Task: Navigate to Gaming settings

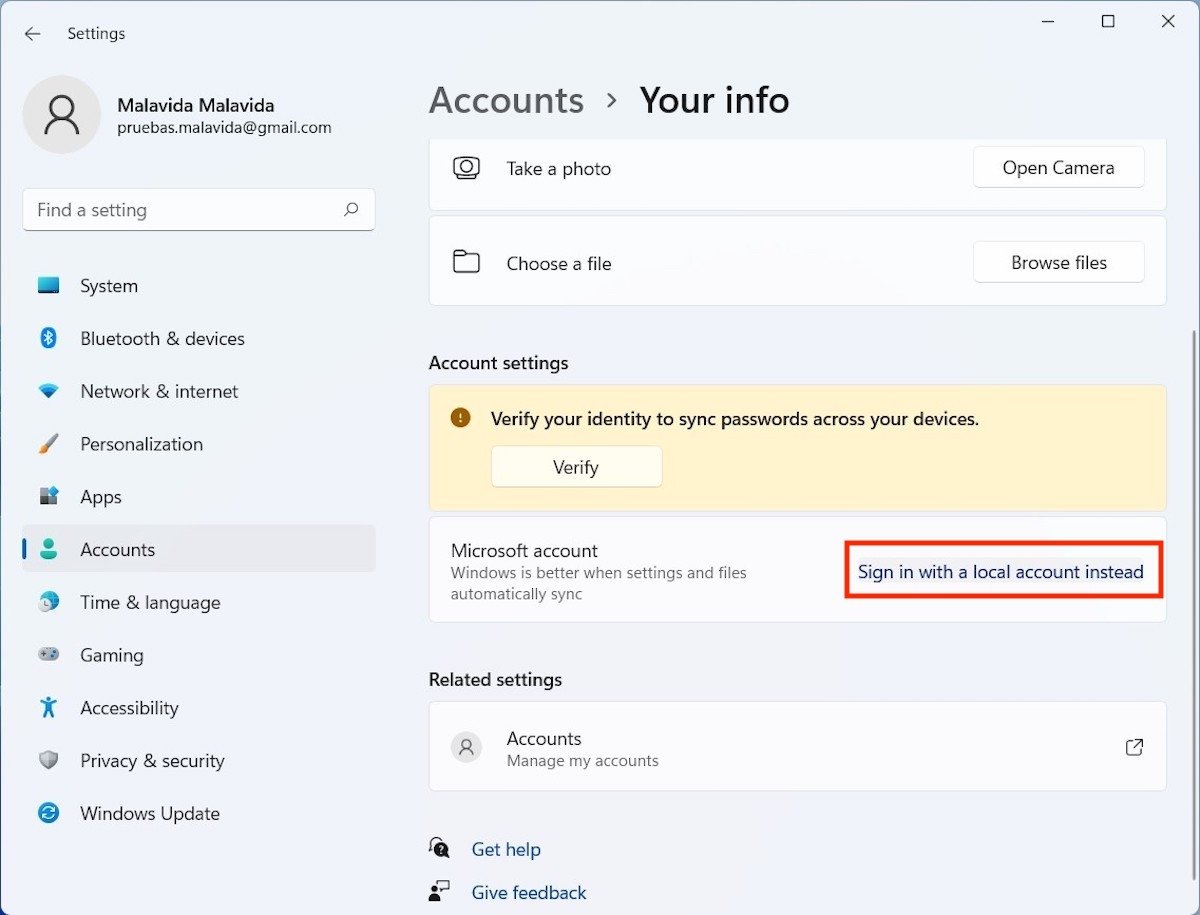Action: click(112, 655)
